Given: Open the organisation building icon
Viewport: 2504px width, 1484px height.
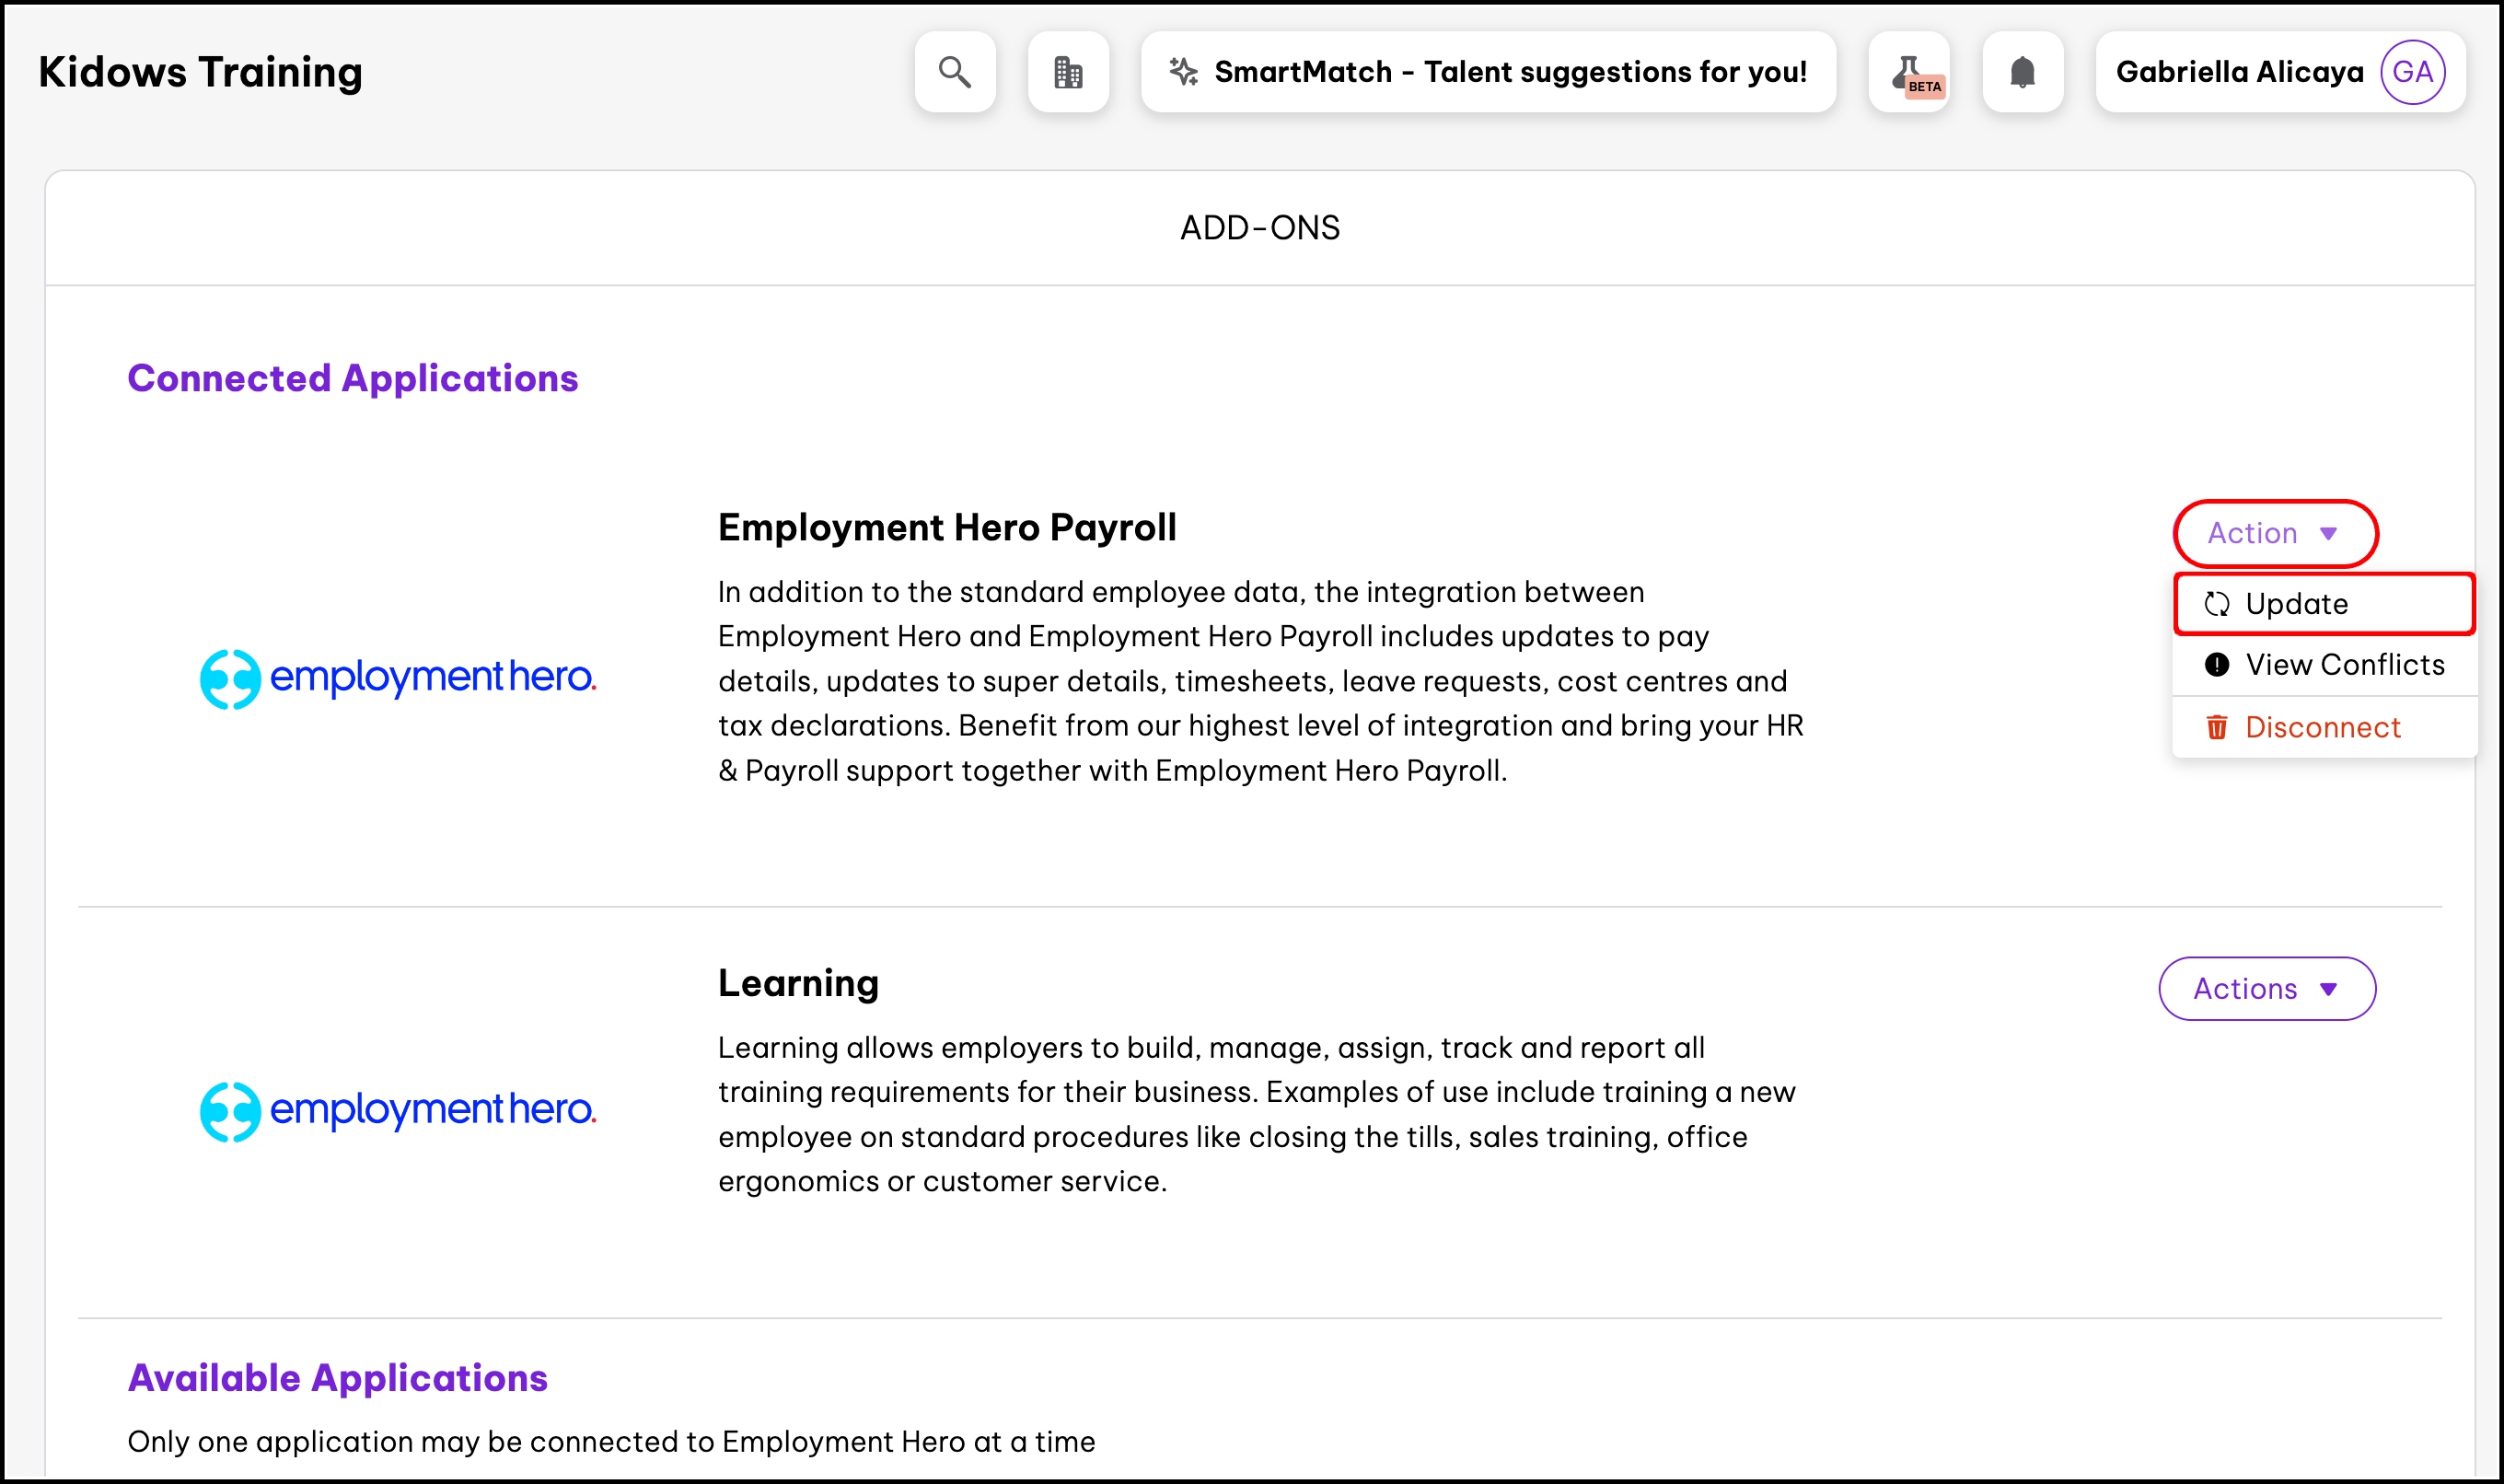Looking at the screenshot, I should [x=1068, y=72].
